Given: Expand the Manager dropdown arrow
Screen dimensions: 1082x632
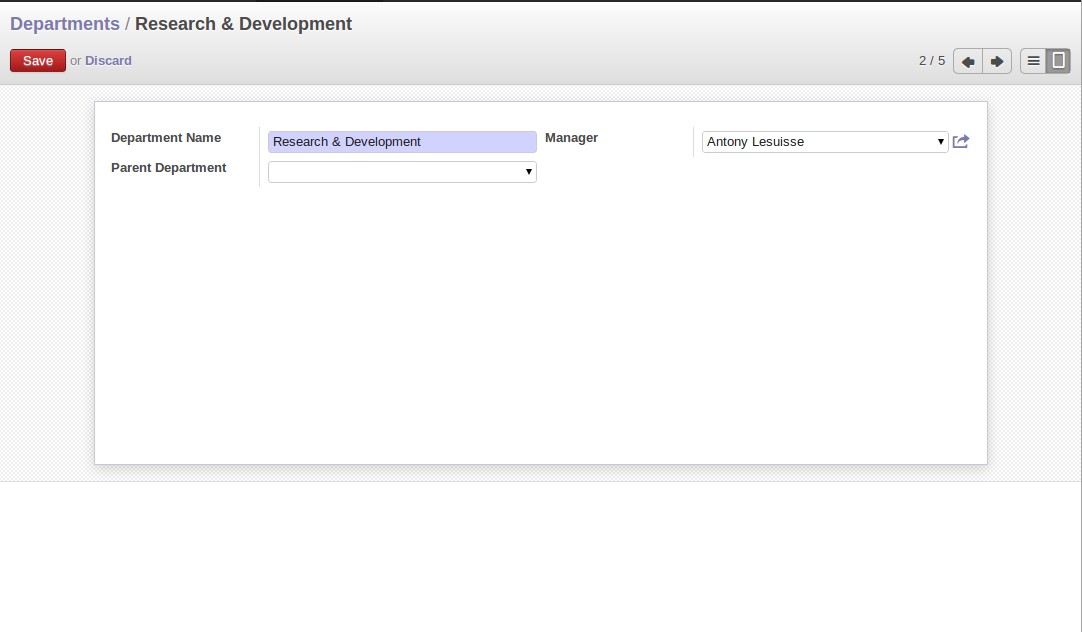Looking at the screenshot, I should click(941, 142).
